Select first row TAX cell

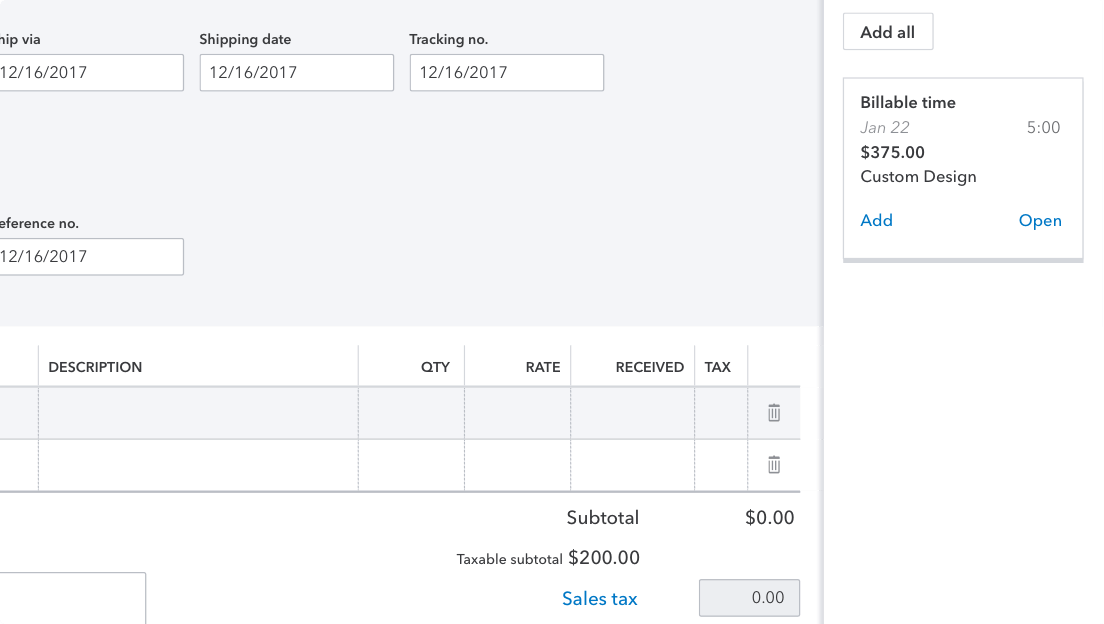click(x=721, y=413)
